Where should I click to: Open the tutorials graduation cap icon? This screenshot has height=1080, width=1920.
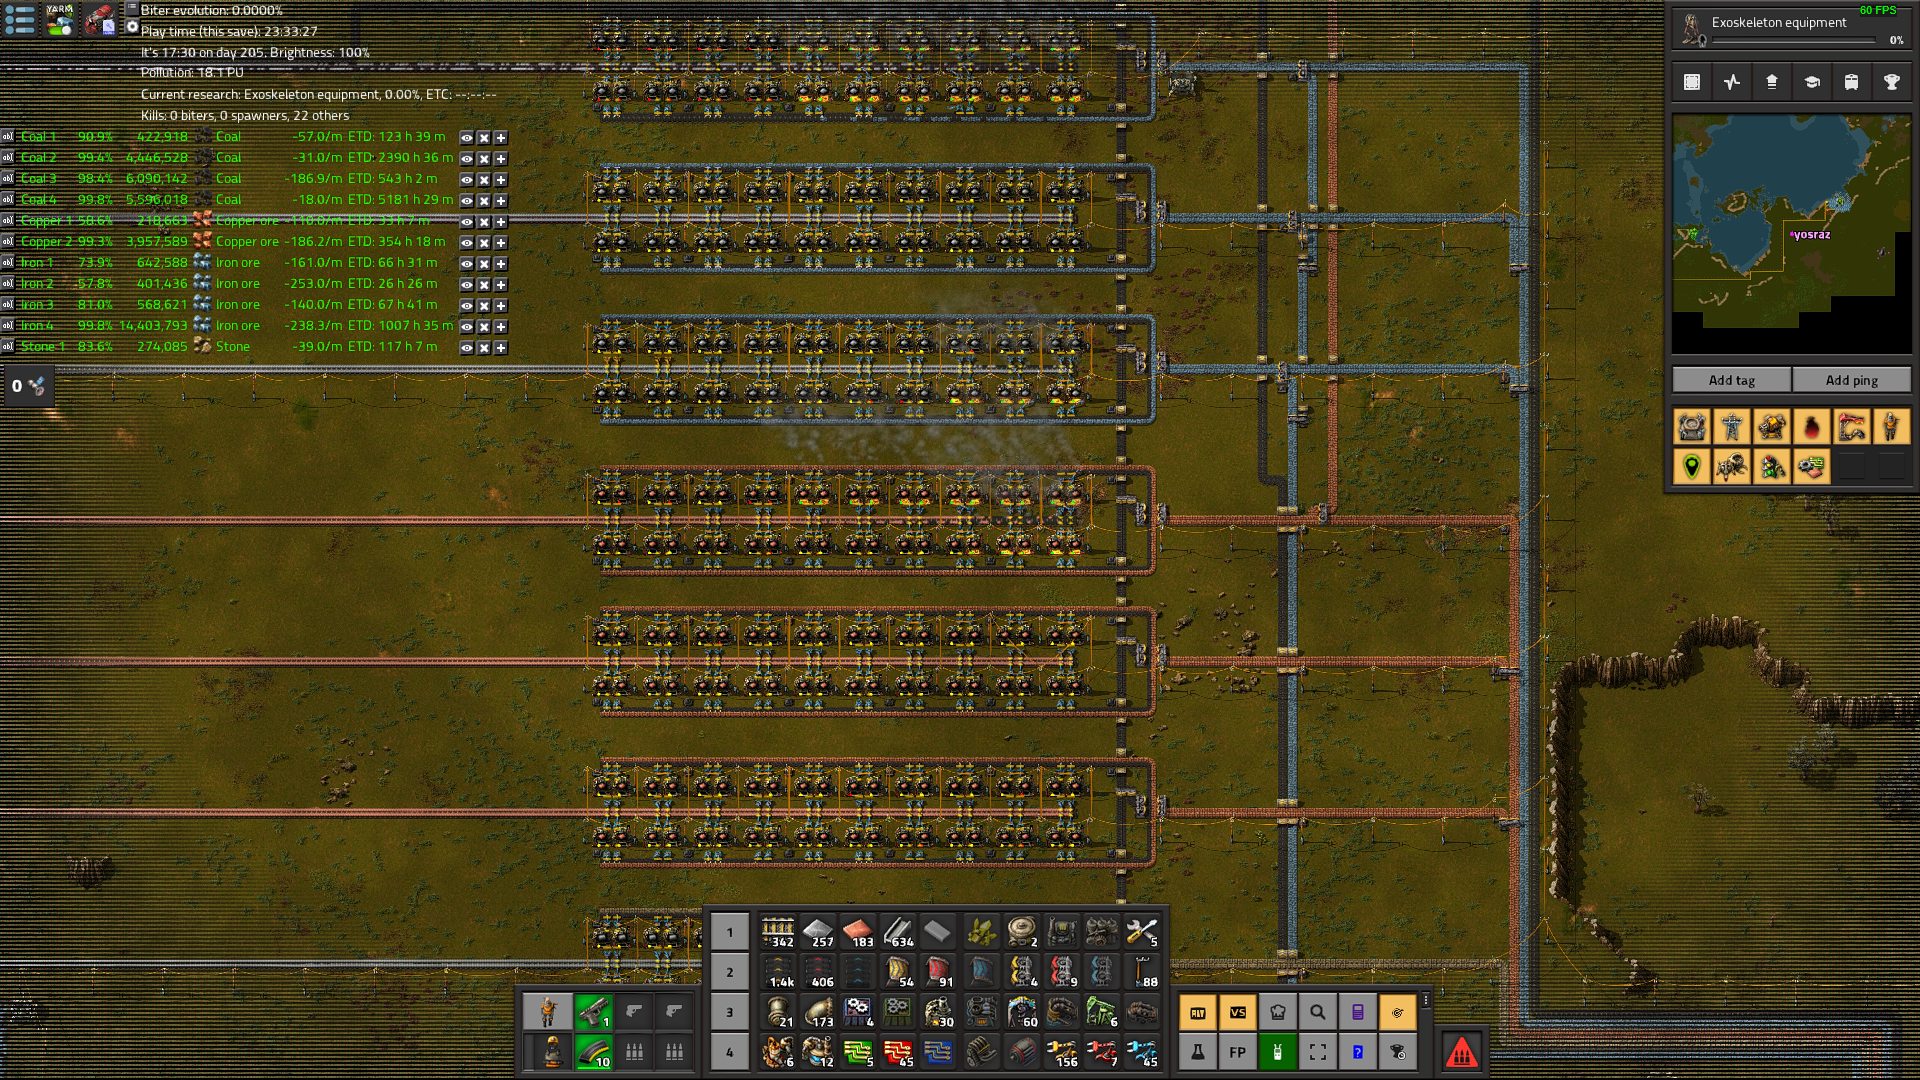[x=1811, y=82]
